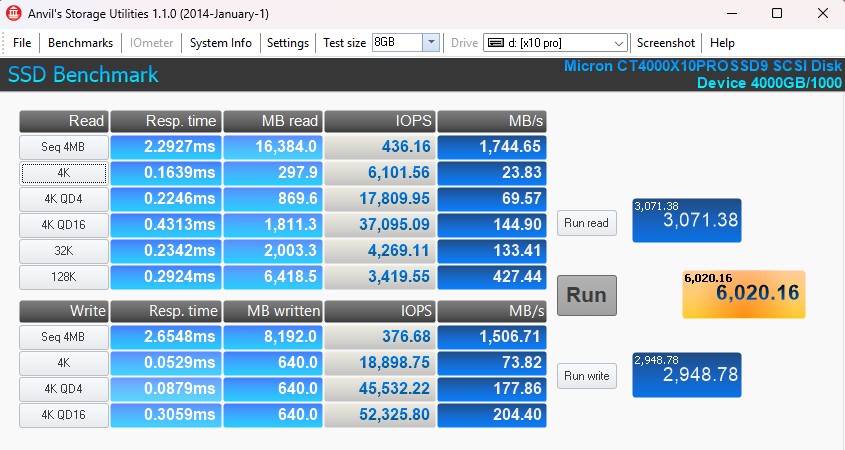Maximize the application window
Viewport: 845px width, 450px height.
(x=777, y=14)
